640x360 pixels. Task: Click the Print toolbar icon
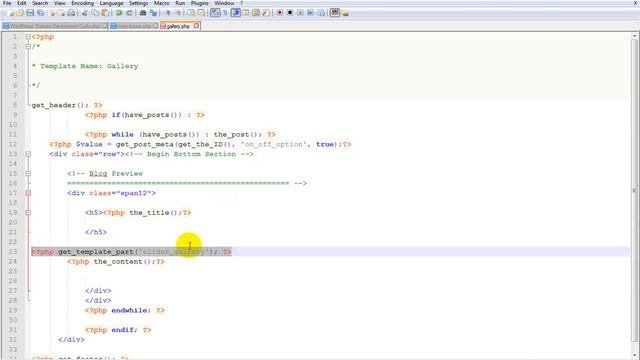[x=71, y=13]
